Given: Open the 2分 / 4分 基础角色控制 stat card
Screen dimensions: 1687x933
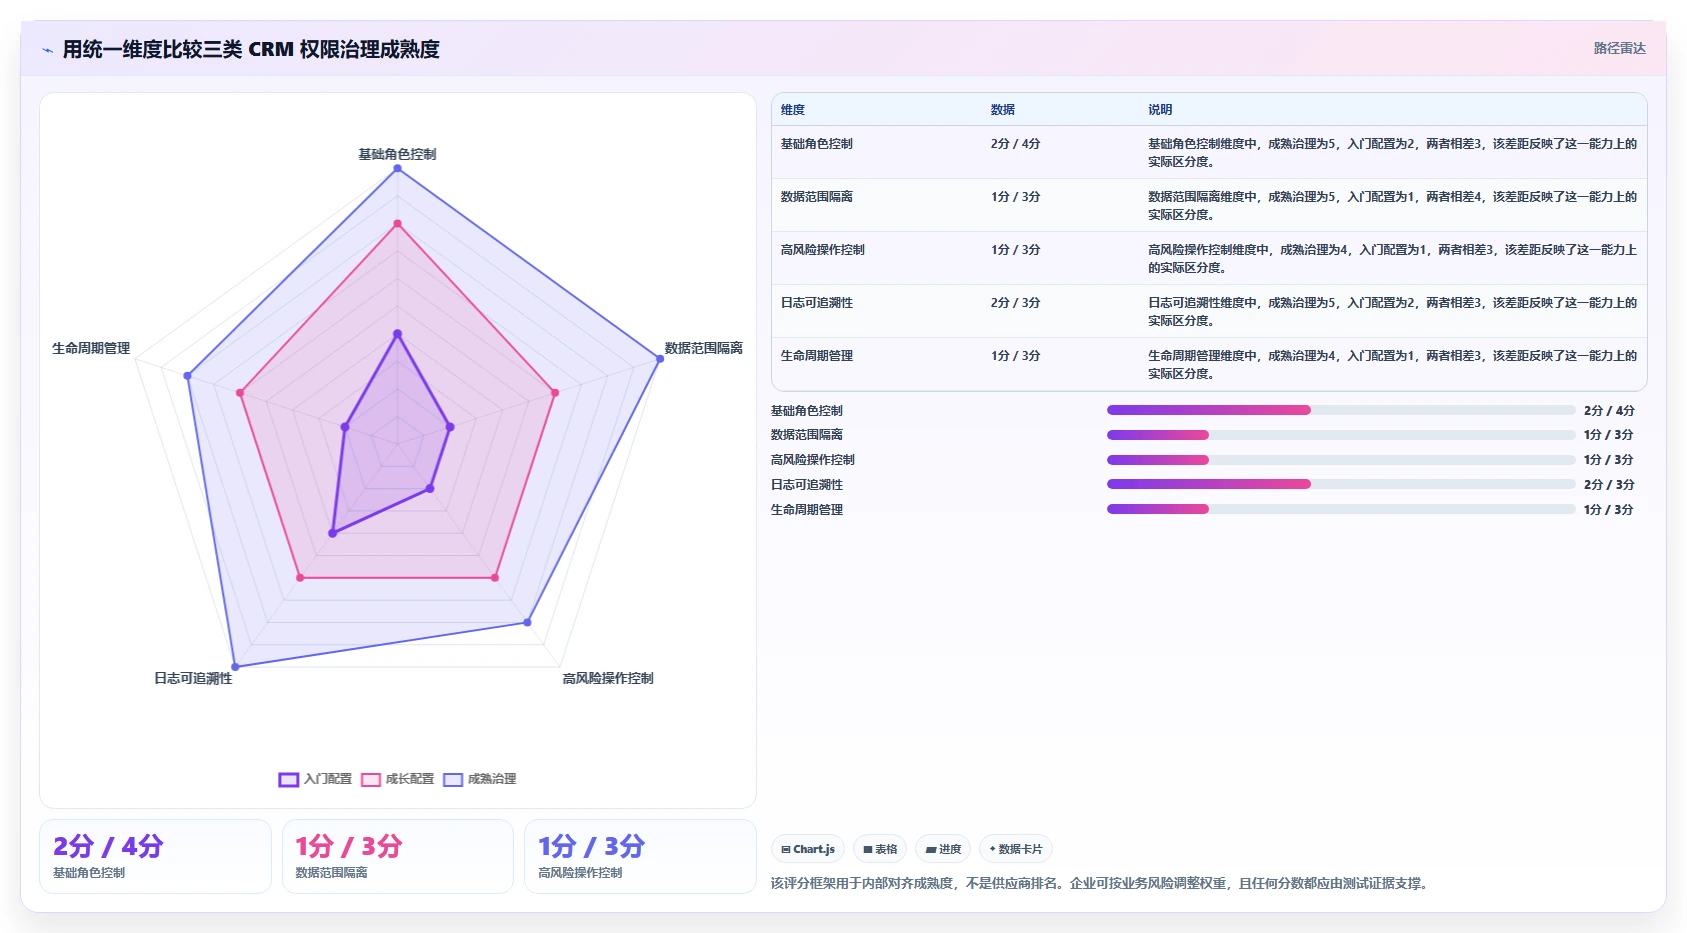Looking at the screenshot, I should [x=155, y=856].
